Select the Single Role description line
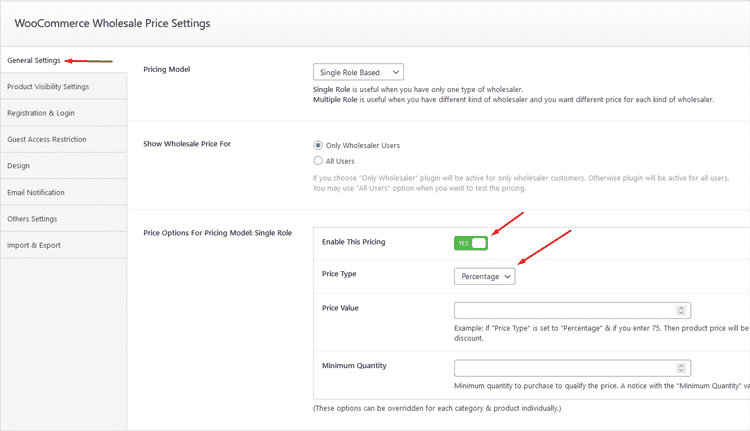750x431 pixels. 418,89
